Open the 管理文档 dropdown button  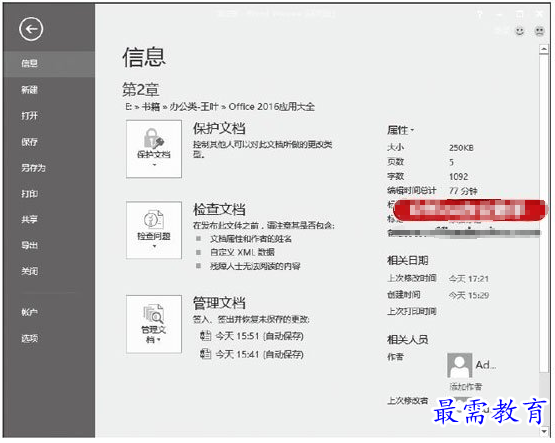coord(154,324)
